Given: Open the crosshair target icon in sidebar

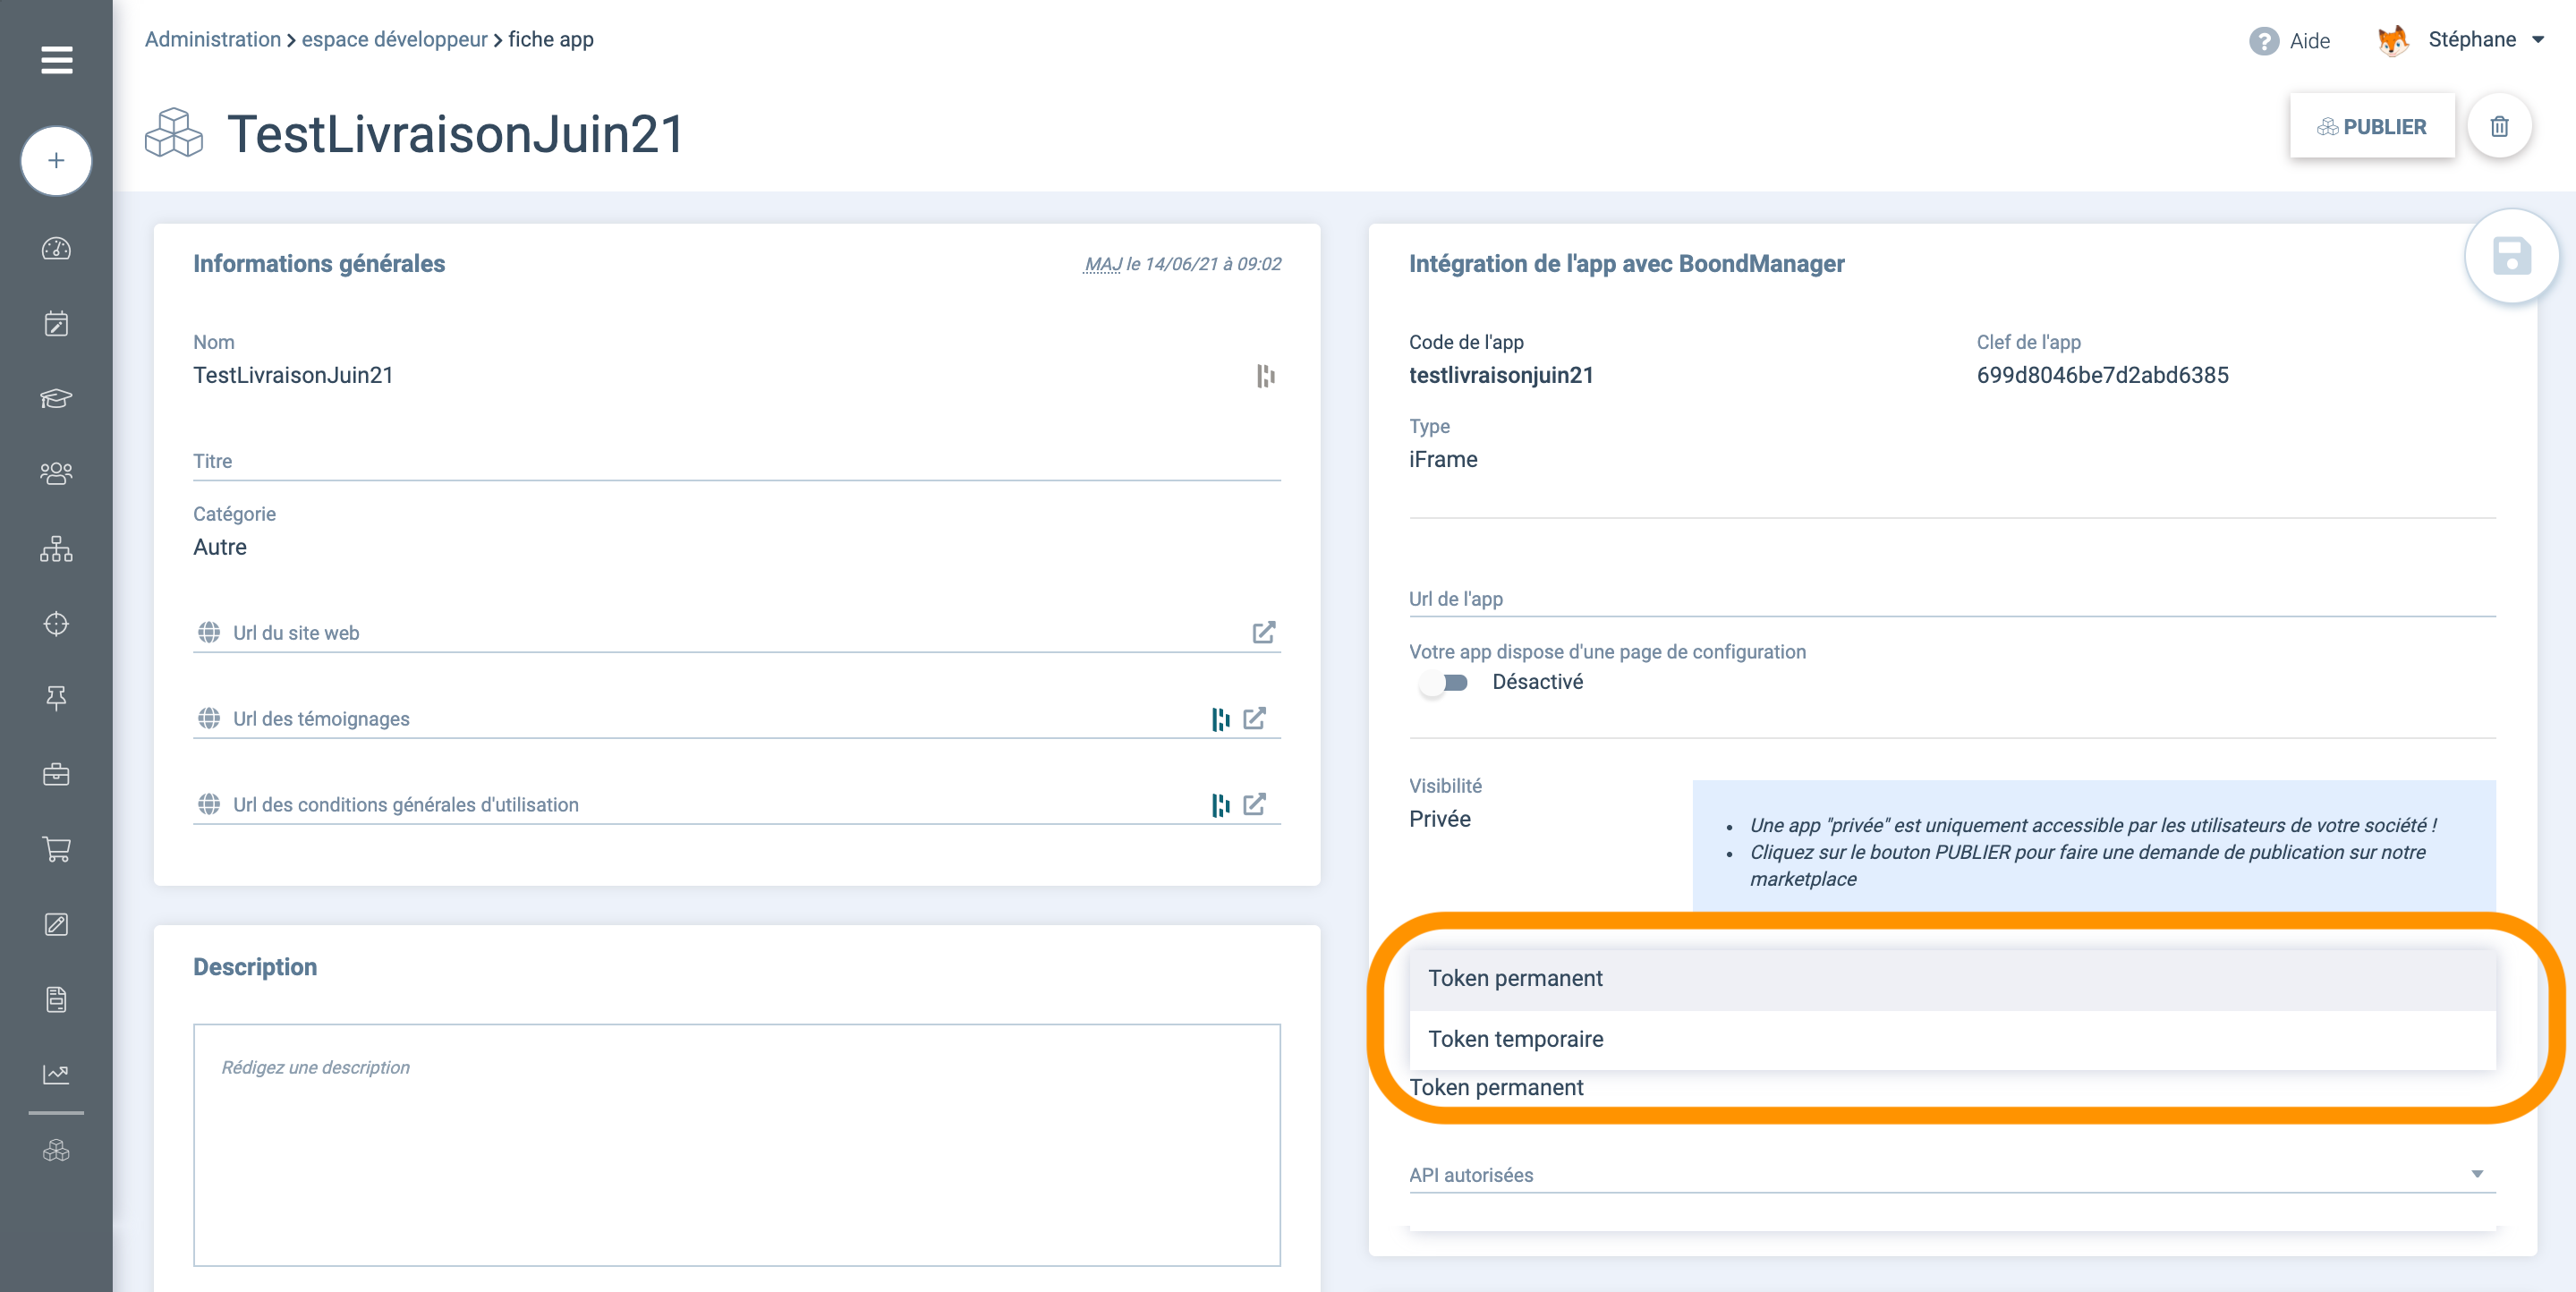Looking at the screenshot, I should click(56, 623).
